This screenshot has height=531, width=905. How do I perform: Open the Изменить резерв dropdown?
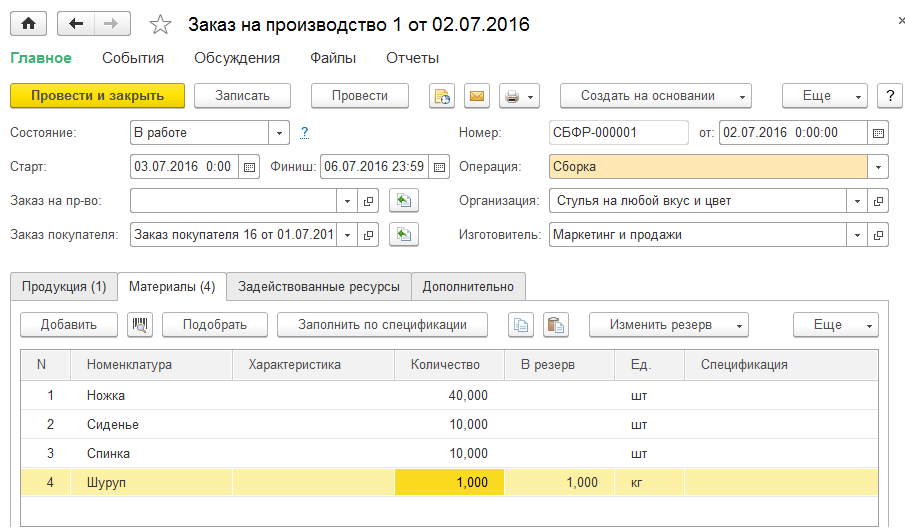point(668,324)
